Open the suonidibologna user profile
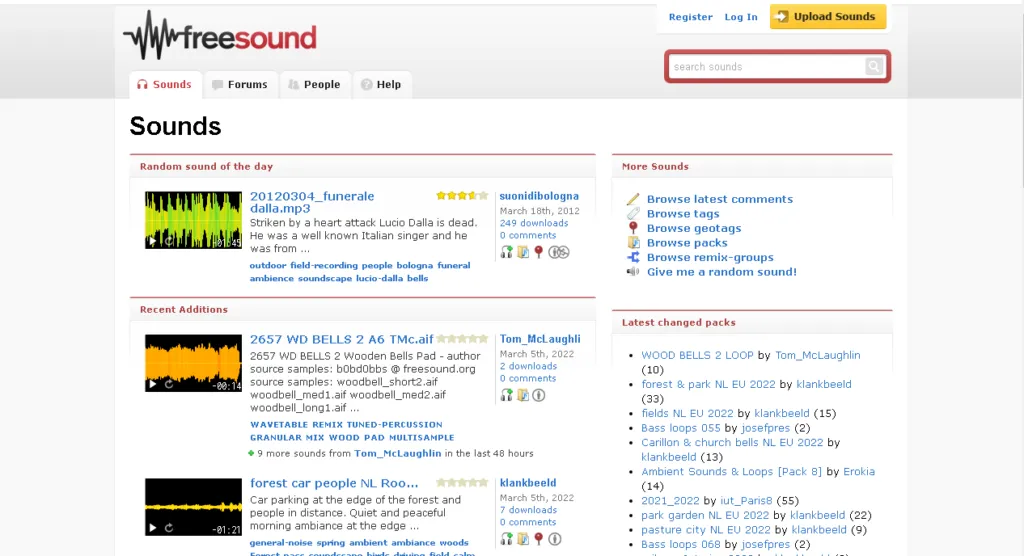The image size is (1024, 556). pos(539,196)
